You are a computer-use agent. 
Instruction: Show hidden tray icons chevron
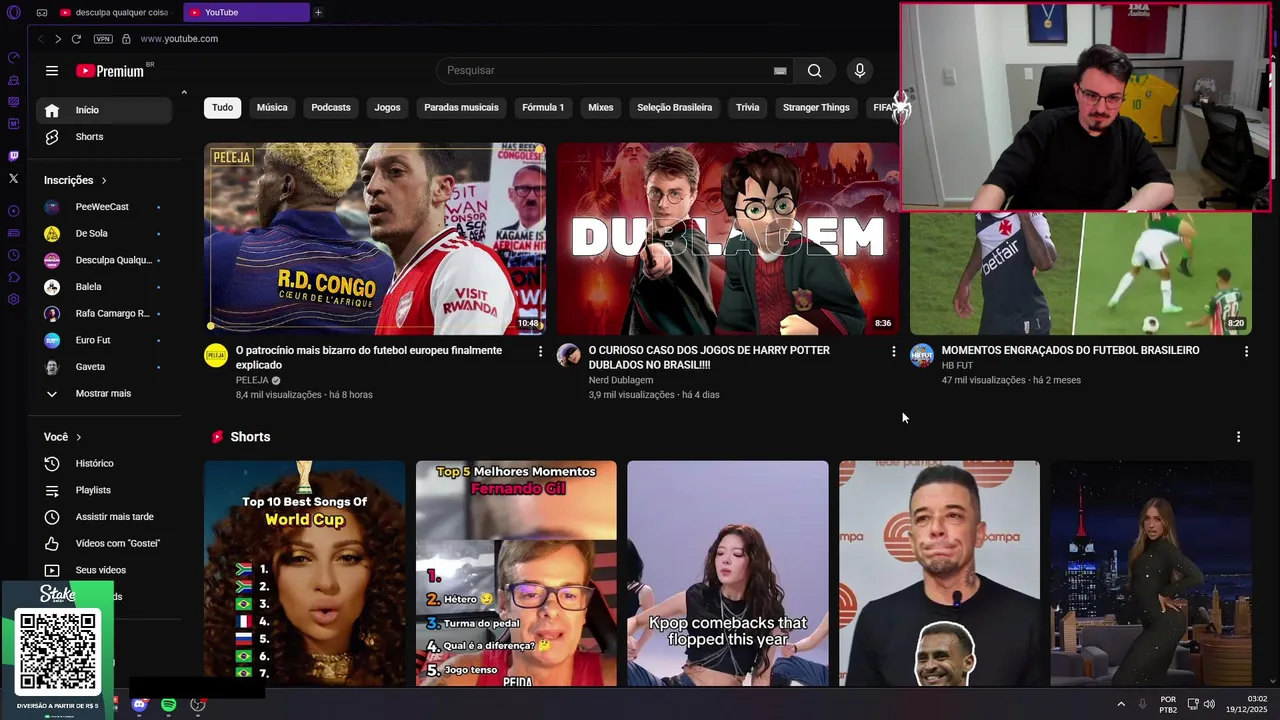(x=1121, y=704)
